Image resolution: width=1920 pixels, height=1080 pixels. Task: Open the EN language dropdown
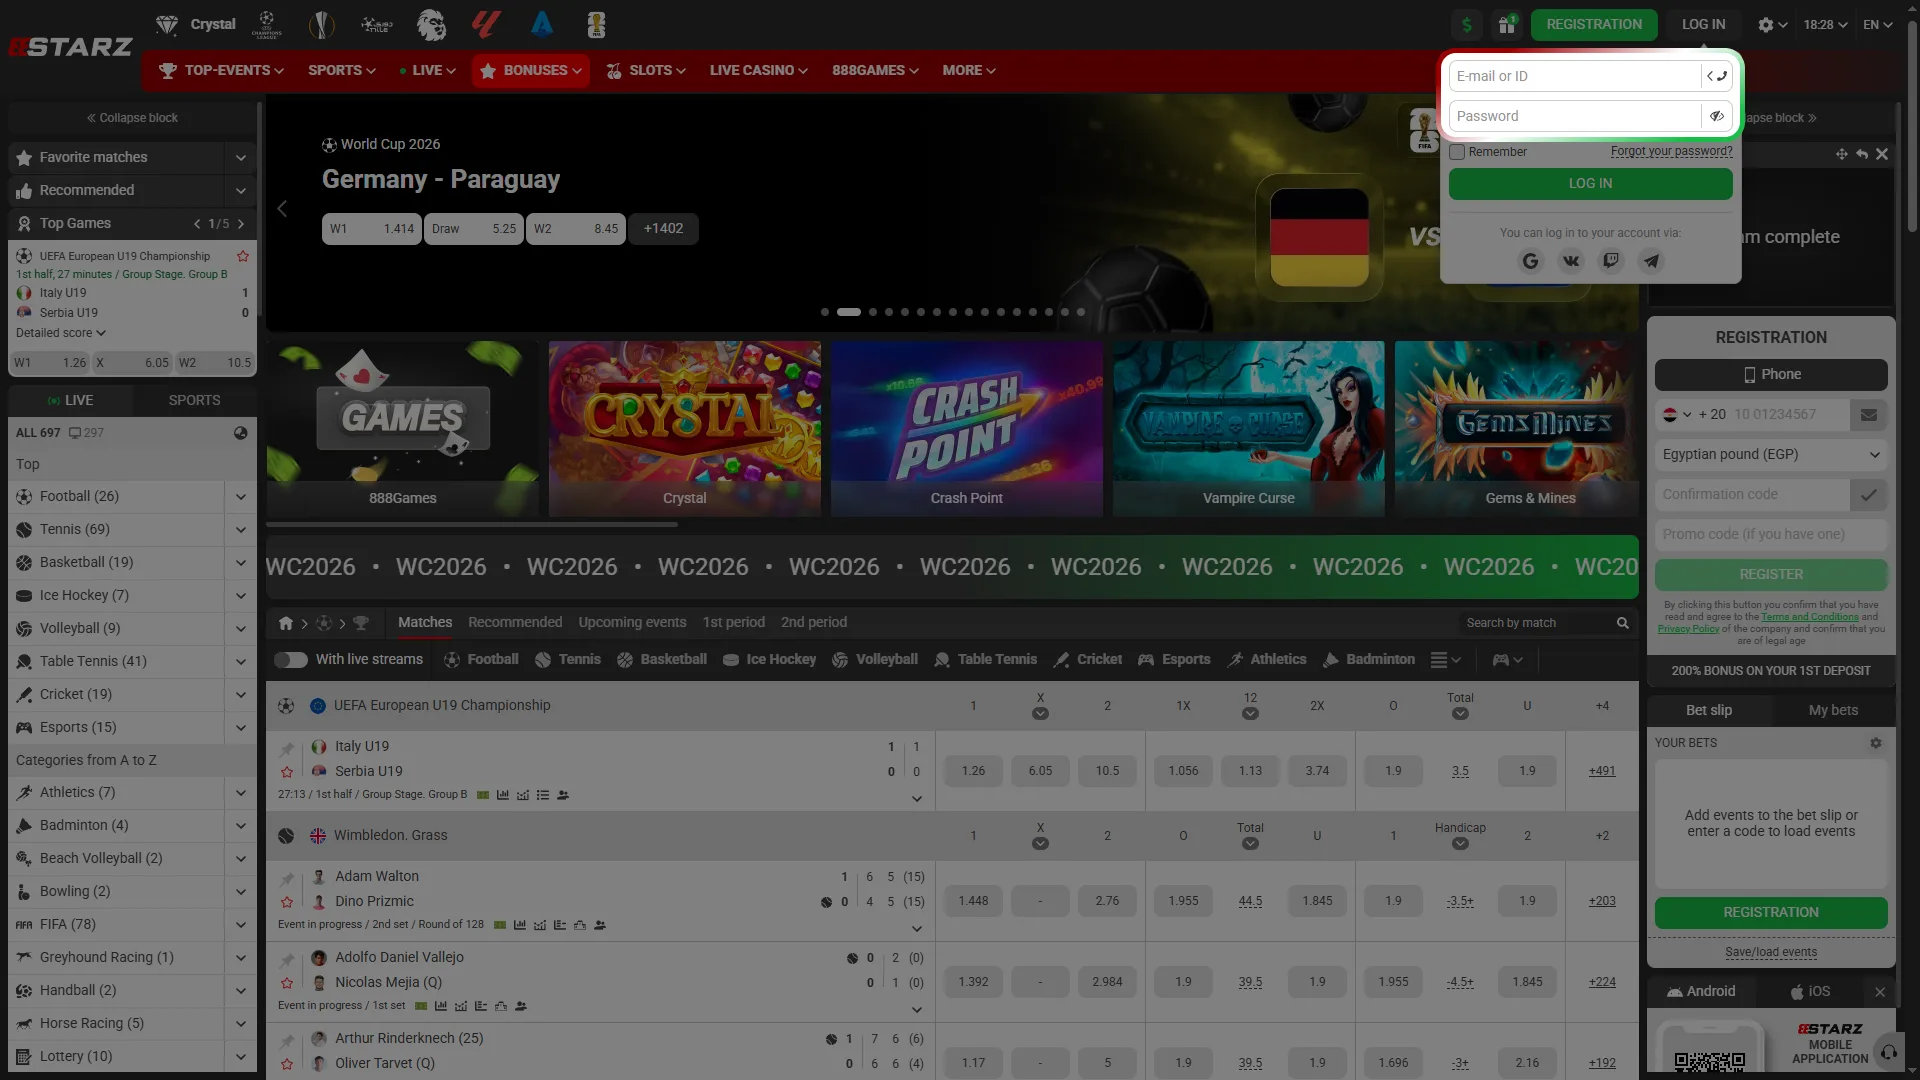coord(1877,25)
